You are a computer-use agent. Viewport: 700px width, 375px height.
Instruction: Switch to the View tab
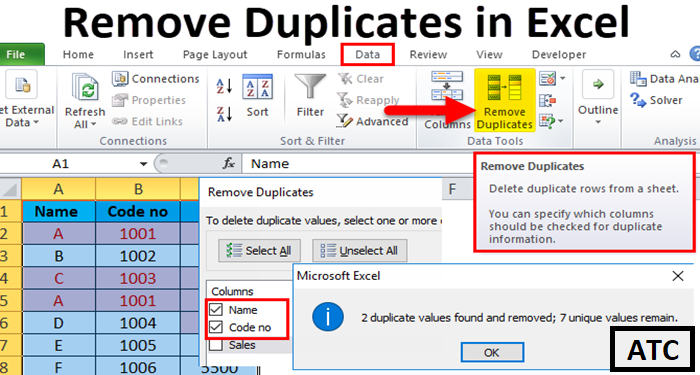[x=489, y=54]
